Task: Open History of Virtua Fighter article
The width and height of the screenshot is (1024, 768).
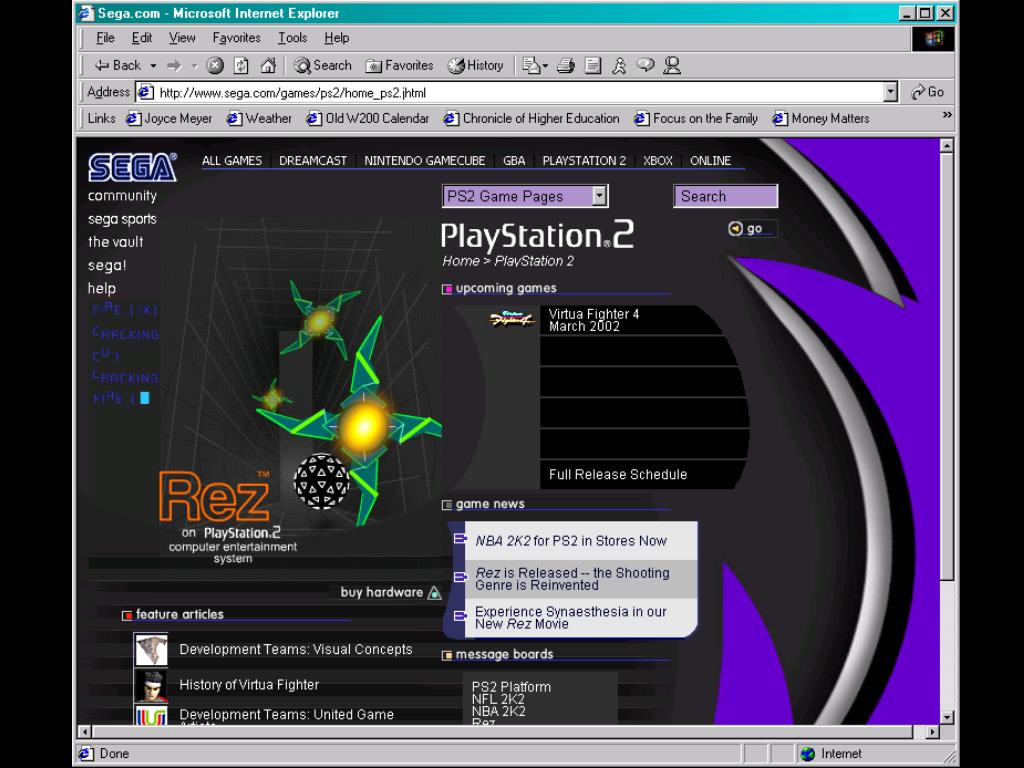Action: tap(249, 684)
